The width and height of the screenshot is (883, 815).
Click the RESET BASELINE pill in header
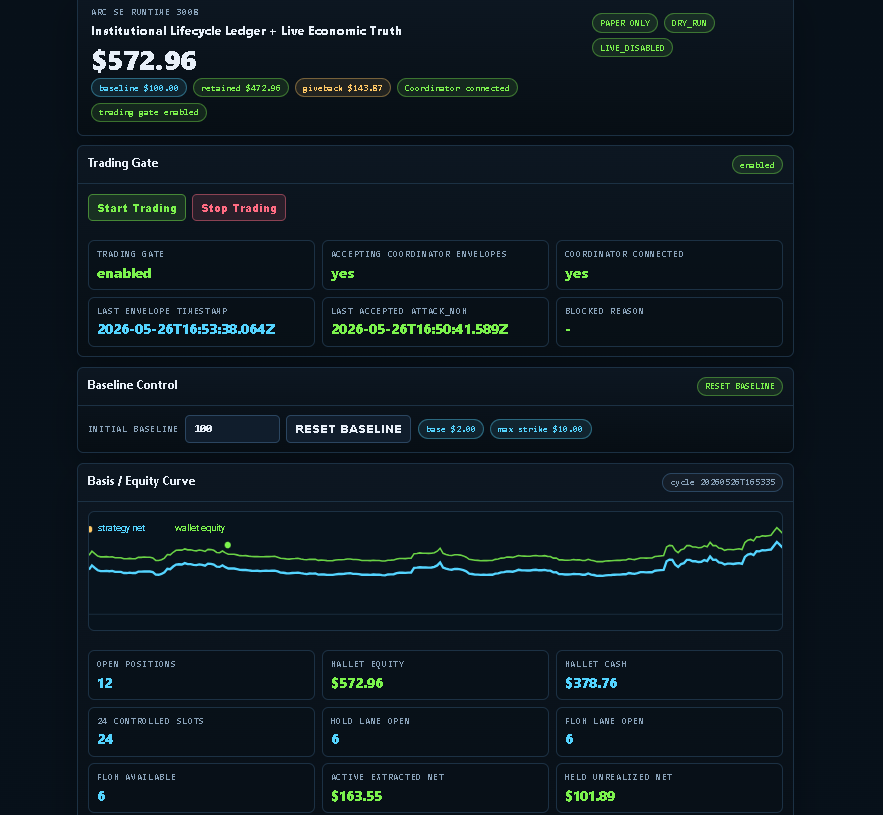pos(739,386)
